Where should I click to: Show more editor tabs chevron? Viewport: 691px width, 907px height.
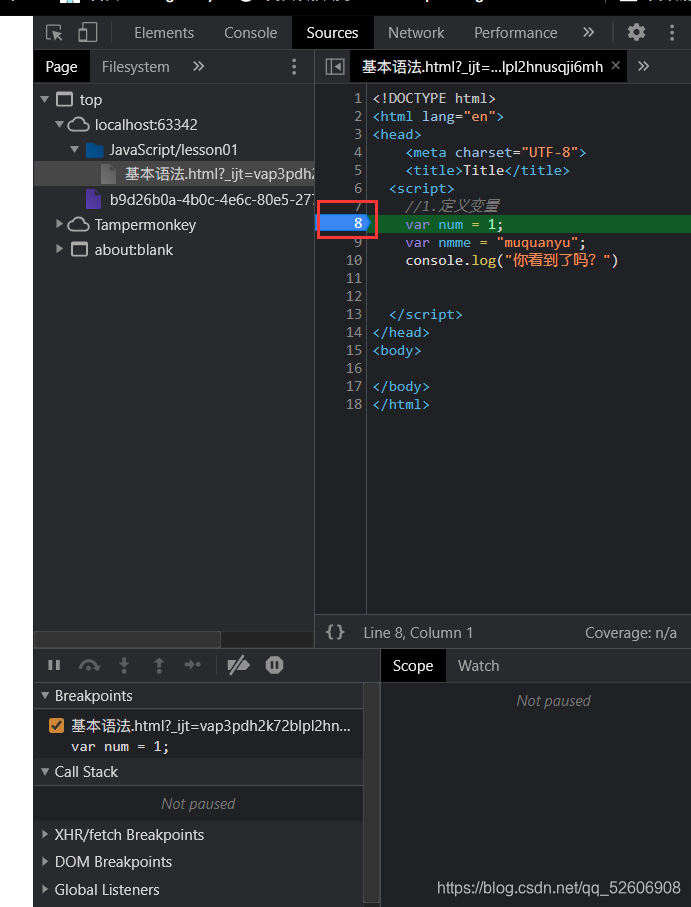tap(643, 67)
